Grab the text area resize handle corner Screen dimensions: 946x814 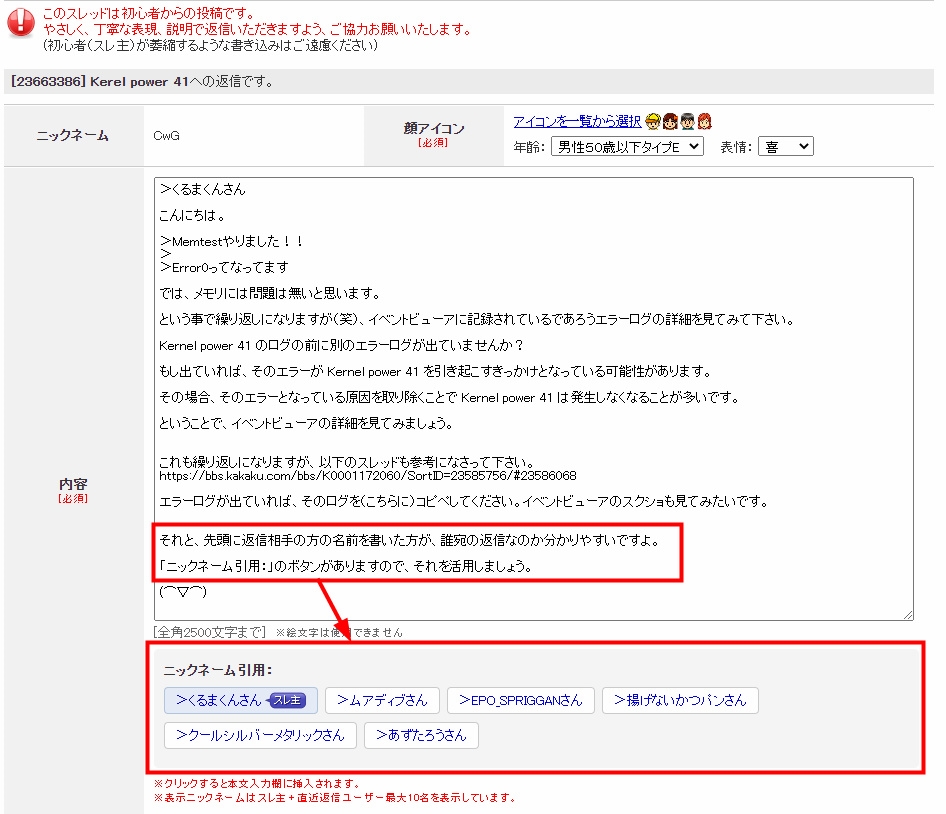908,614
